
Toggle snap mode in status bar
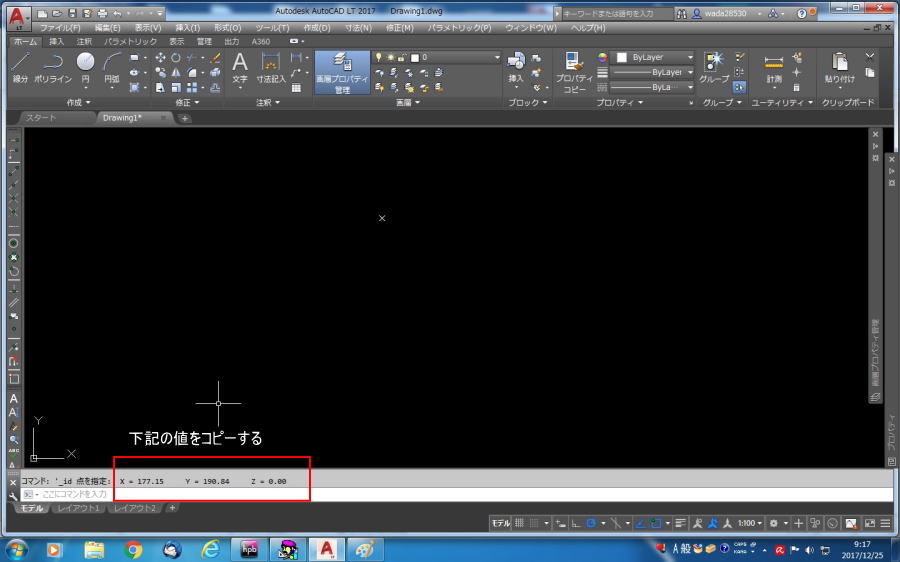point(534,523)
